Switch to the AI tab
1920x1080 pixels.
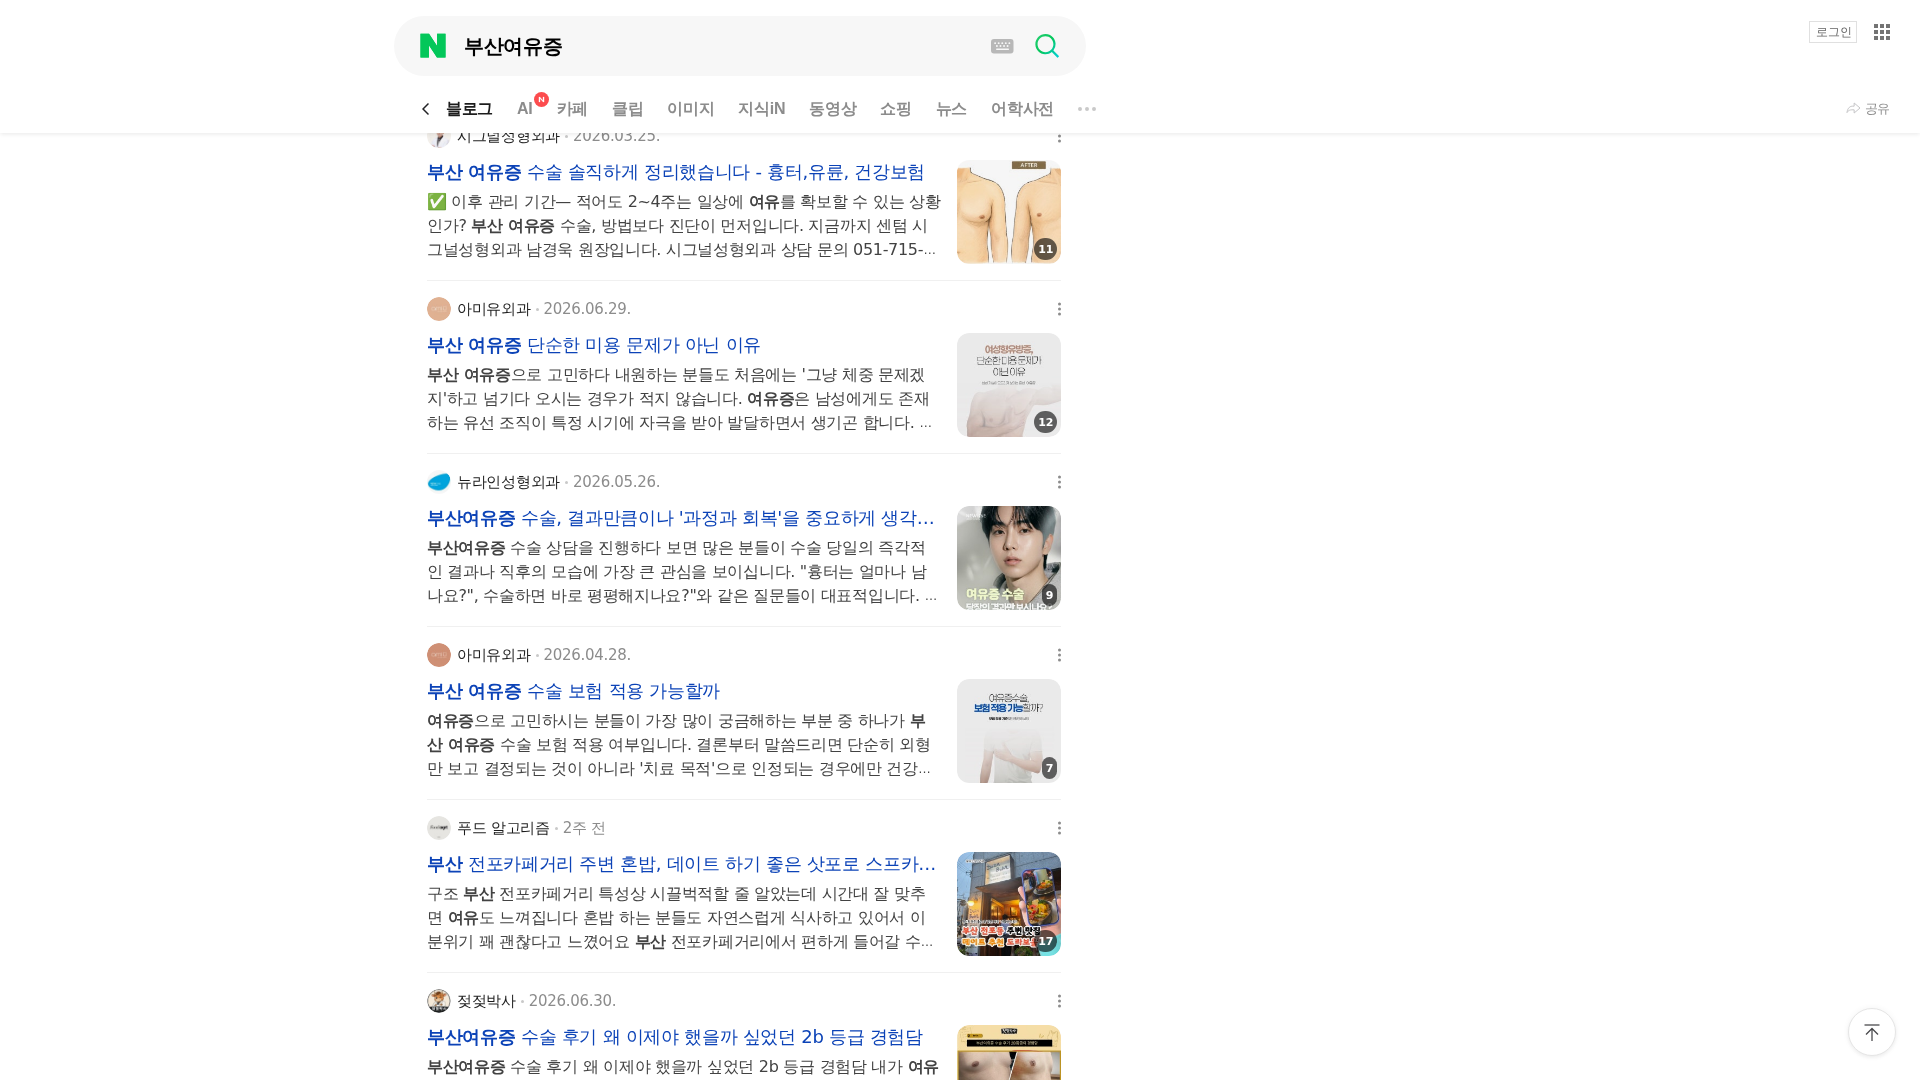point(525,109)
